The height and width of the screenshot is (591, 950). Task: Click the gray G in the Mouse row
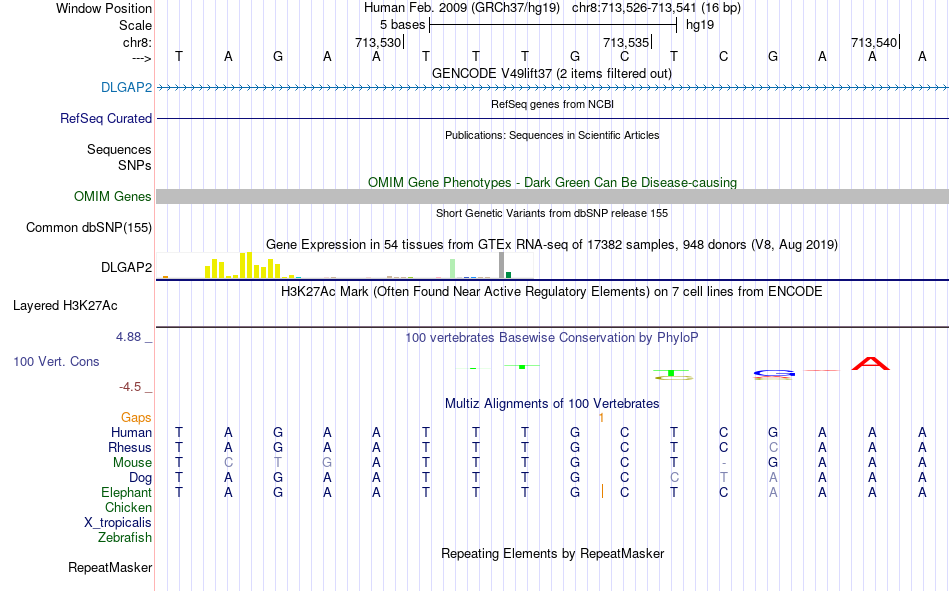point(327,462)
